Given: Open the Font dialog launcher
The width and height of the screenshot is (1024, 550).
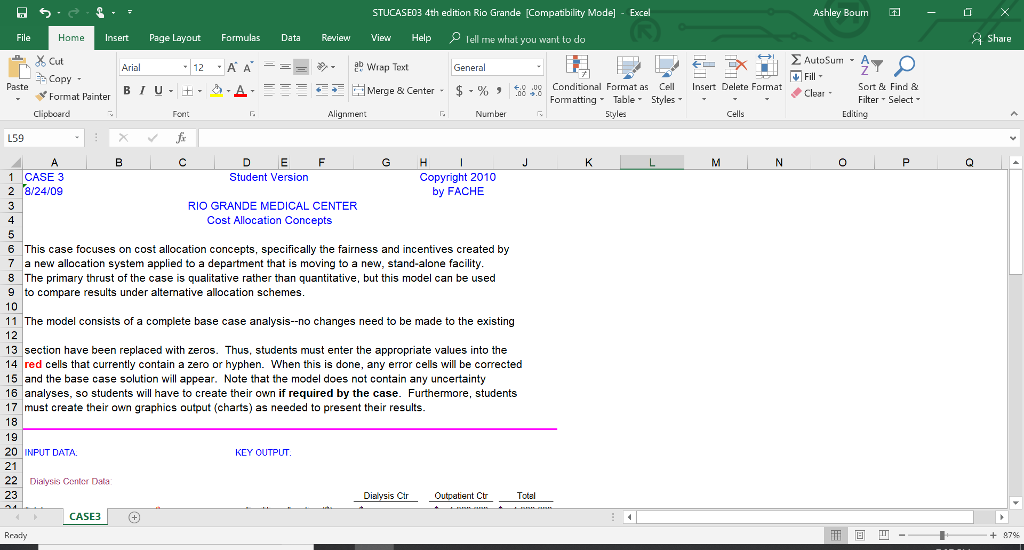Looking at the screenshot, I should click(x=252, y=114).
